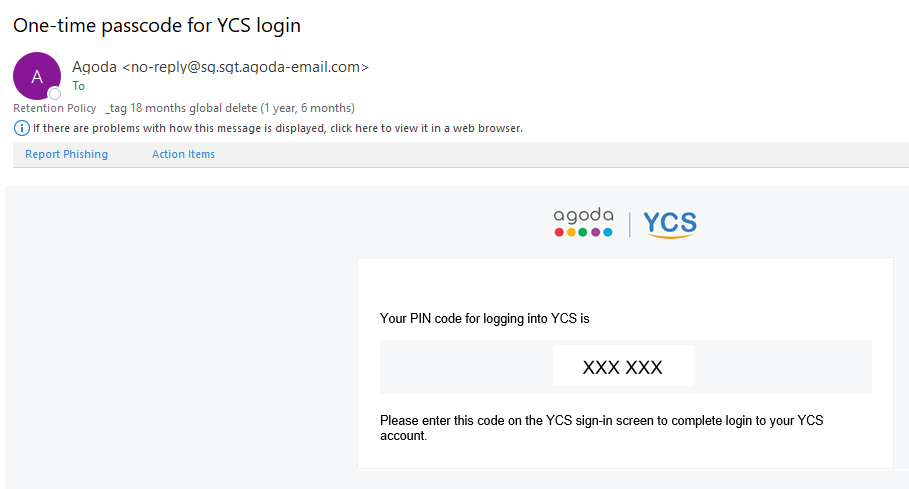
Task: Click the agoda logo in email header
Action: pyautogui.click(x=583, y=222)
